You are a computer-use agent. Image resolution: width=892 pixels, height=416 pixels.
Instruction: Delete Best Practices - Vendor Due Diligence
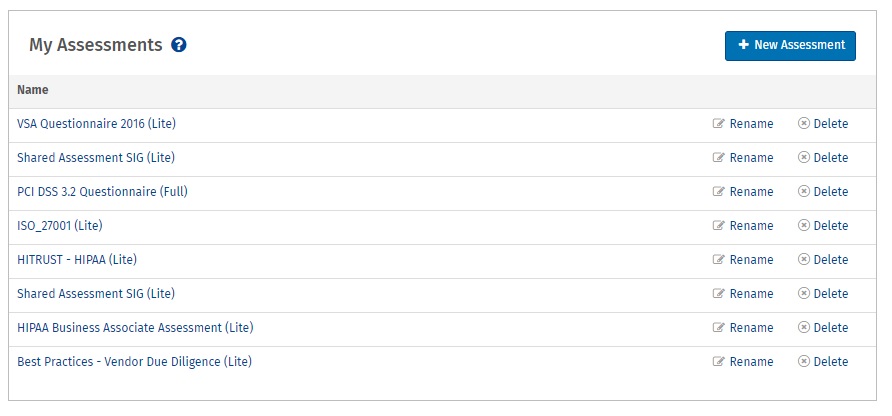click(x=823, y=362)
